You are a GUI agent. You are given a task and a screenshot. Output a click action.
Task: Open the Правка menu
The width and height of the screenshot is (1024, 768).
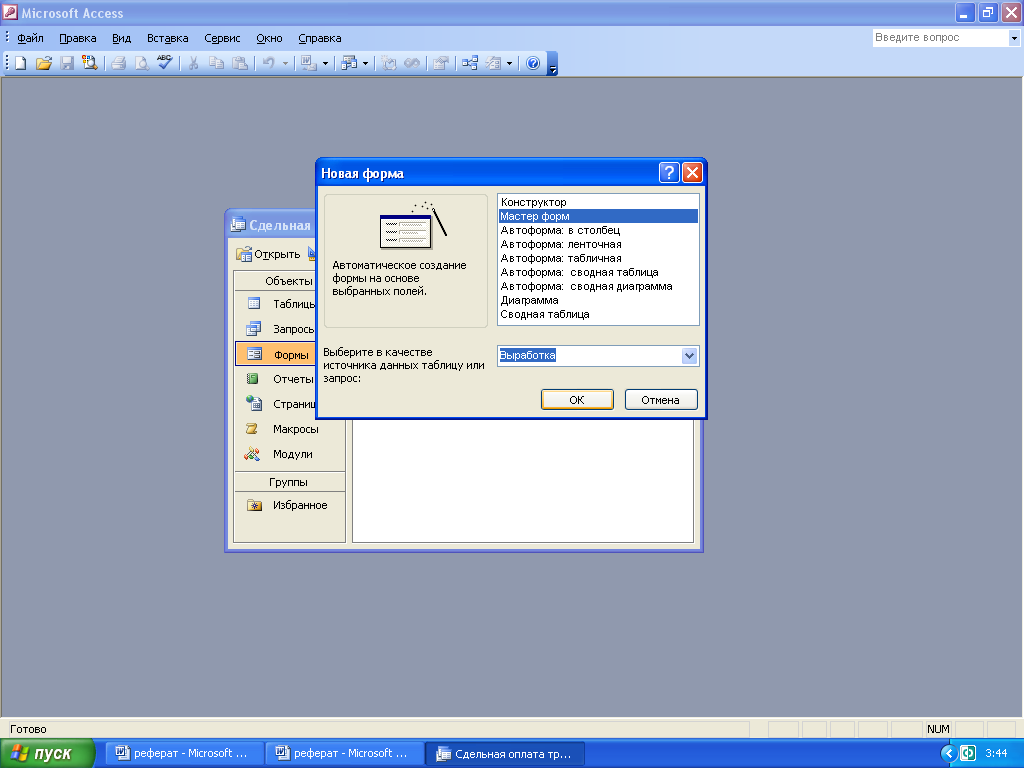[x=78, y=38]
